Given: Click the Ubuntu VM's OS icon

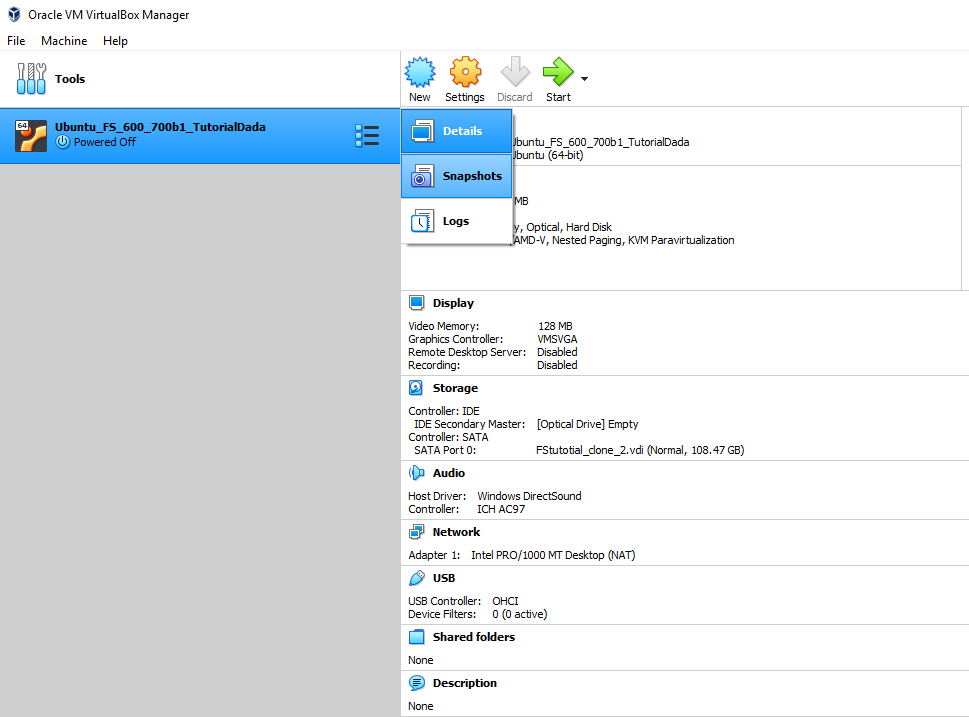Looking at the screenshot, I should coord(31,135).
